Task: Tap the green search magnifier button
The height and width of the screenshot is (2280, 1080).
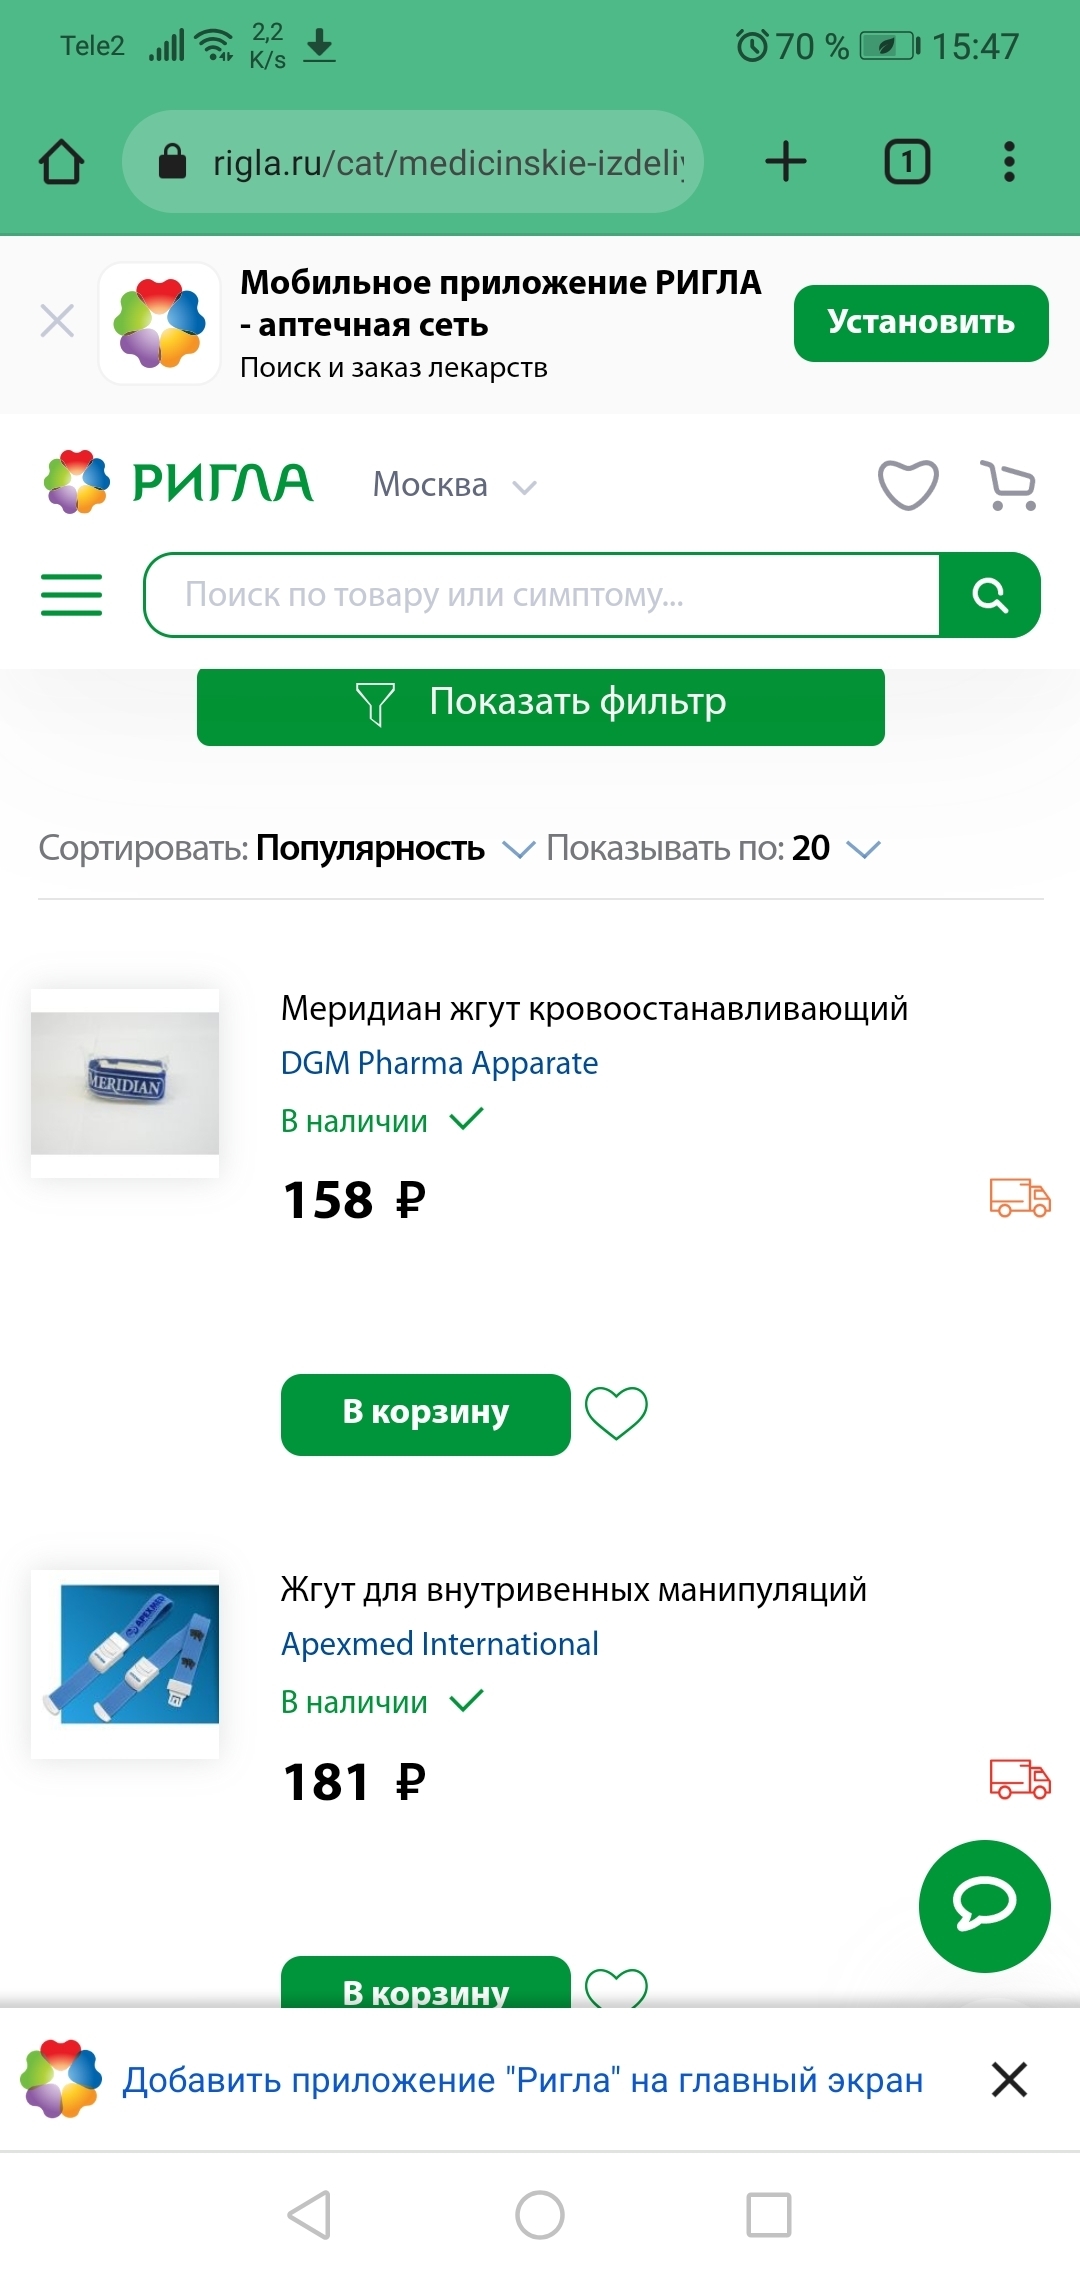Action: pyautogui.click(x=990, y=595)
